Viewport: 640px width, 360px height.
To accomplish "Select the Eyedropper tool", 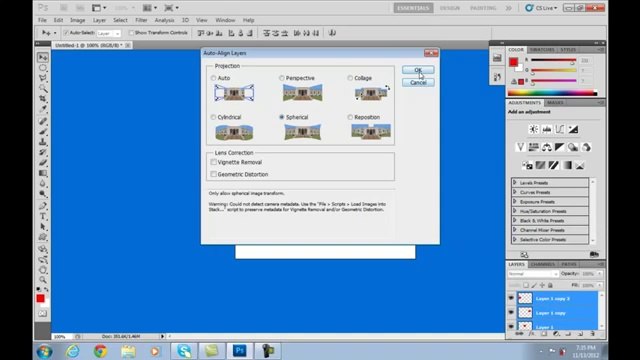I will click(x=43, y=109).
